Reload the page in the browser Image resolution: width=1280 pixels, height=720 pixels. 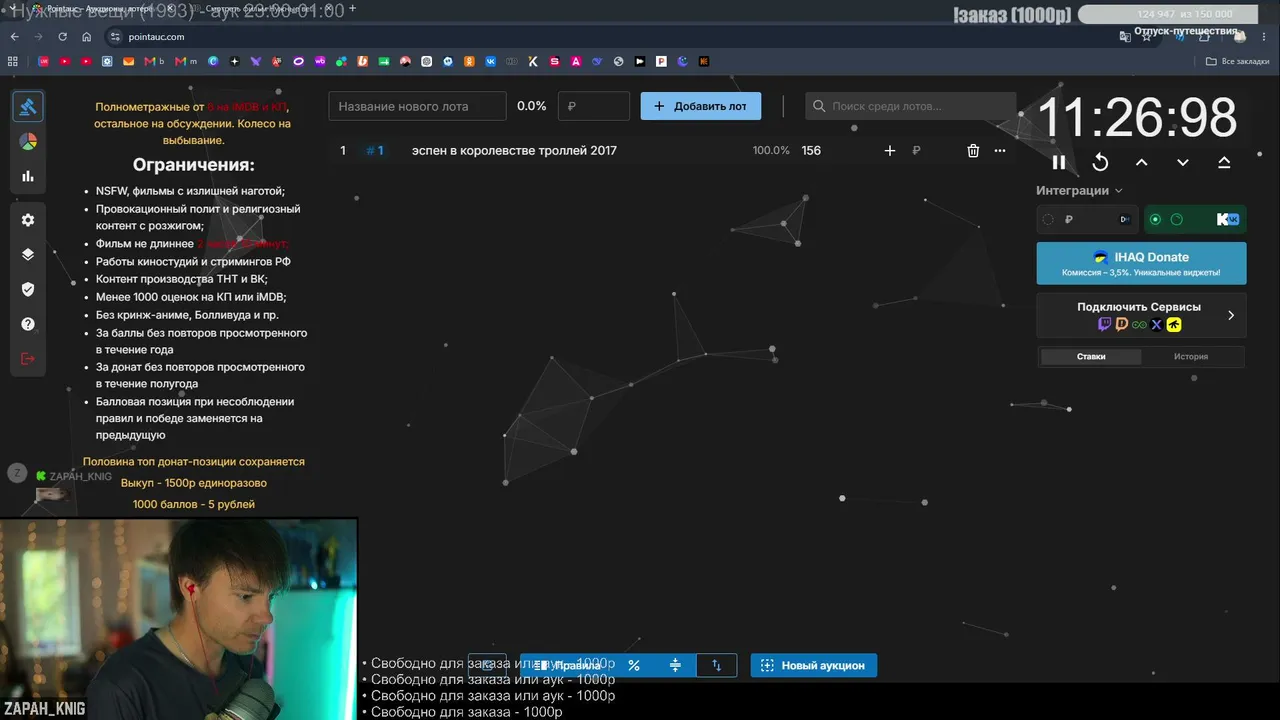[x=62, y=37]
